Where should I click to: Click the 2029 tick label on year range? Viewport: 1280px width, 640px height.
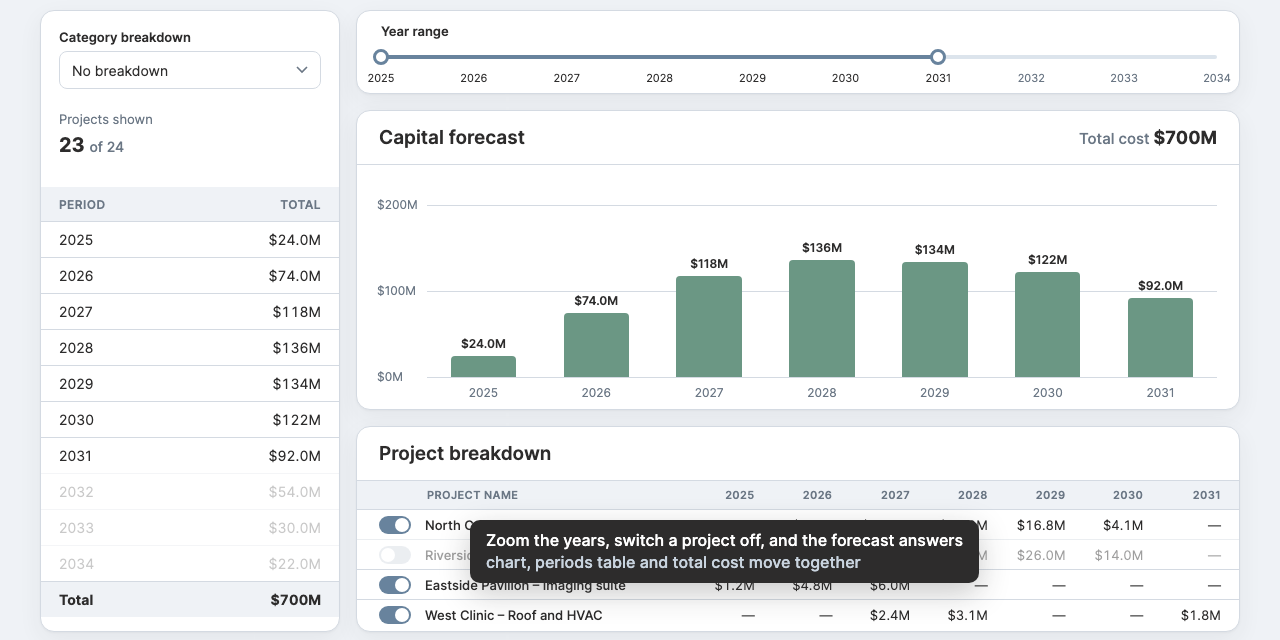point(752,78)
